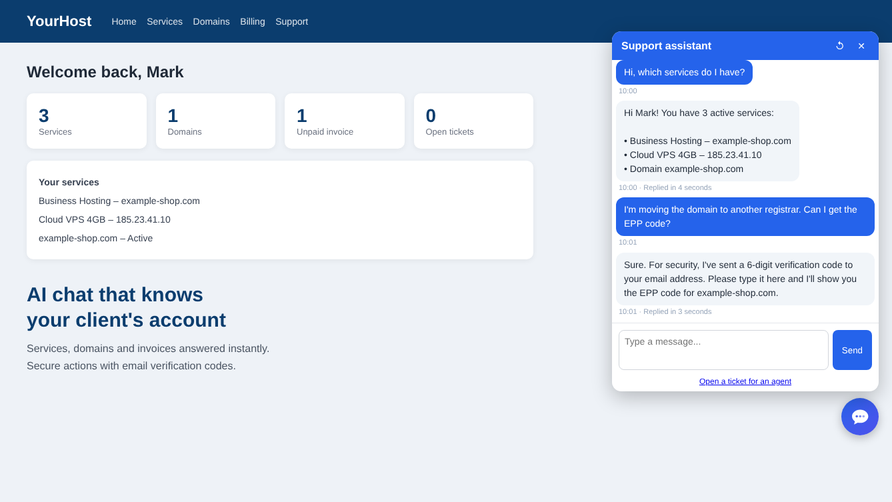Click 'Secure actions with email verification codes.' text
This screenshot has height=502, width=892.
coord(131,366)
